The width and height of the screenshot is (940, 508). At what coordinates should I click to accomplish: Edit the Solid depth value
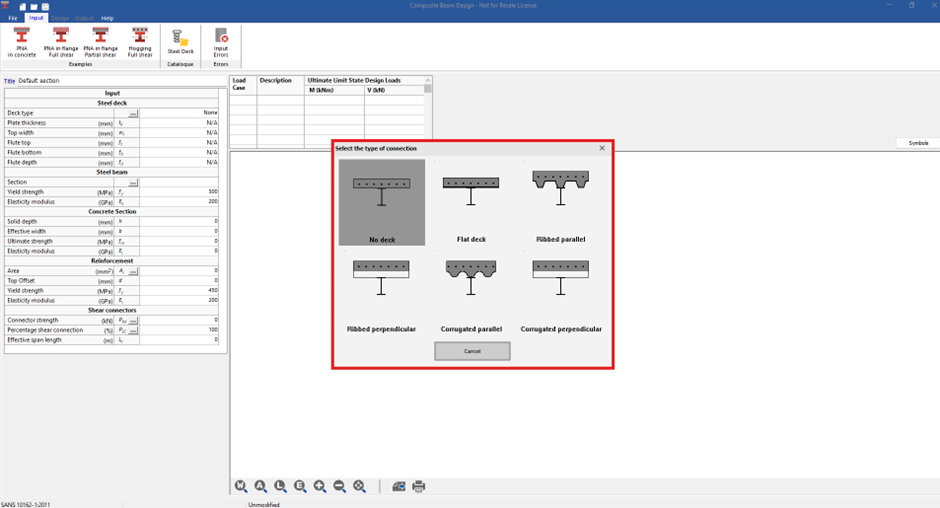tap(179, 221)
